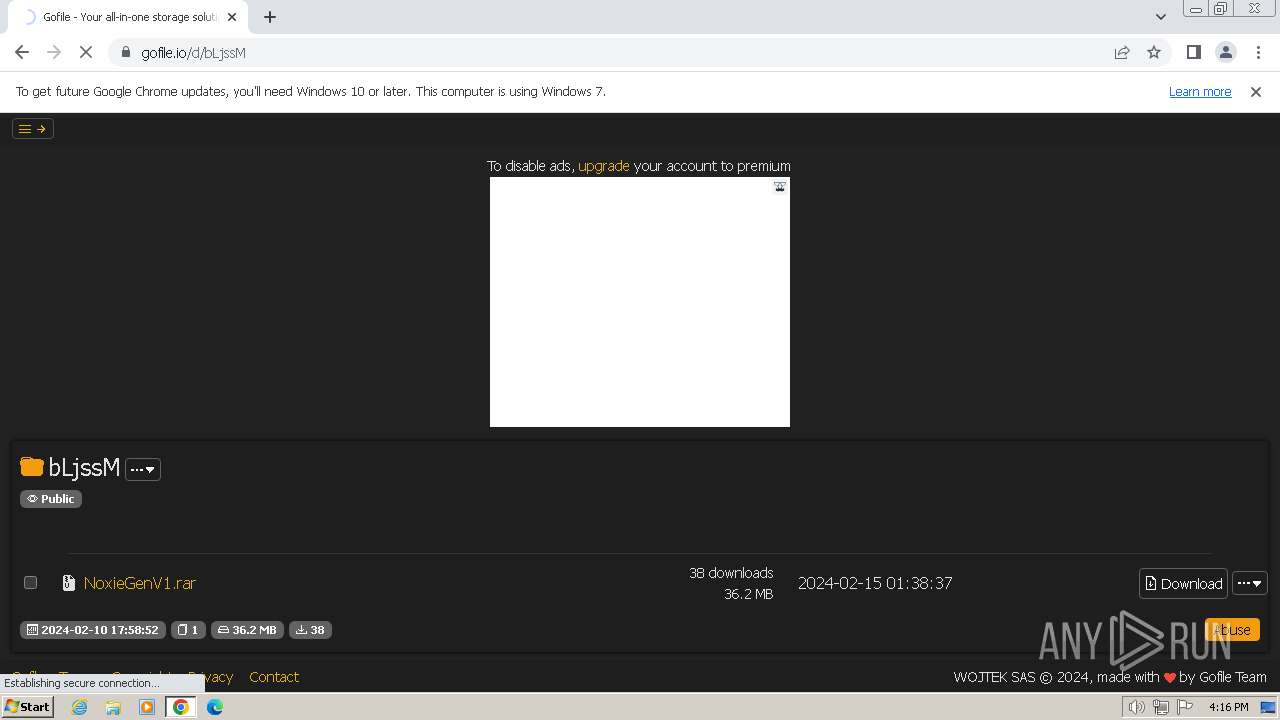Select the bLjssM folder icon
Screen dimensions: 1280x720
tap(32, 467)
